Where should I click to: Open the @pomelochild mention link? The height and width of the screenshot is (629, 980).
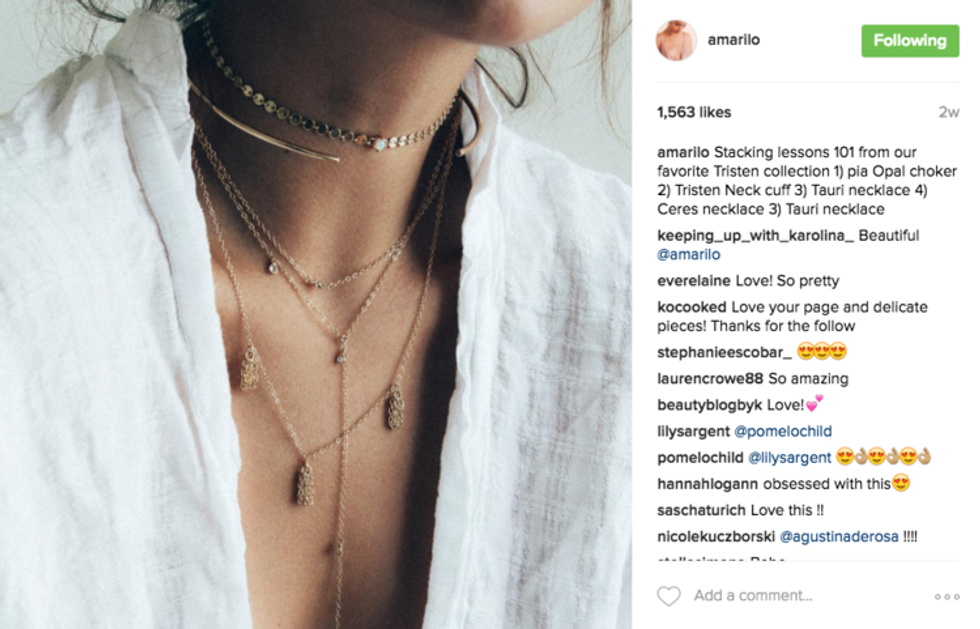coord(782,431)
